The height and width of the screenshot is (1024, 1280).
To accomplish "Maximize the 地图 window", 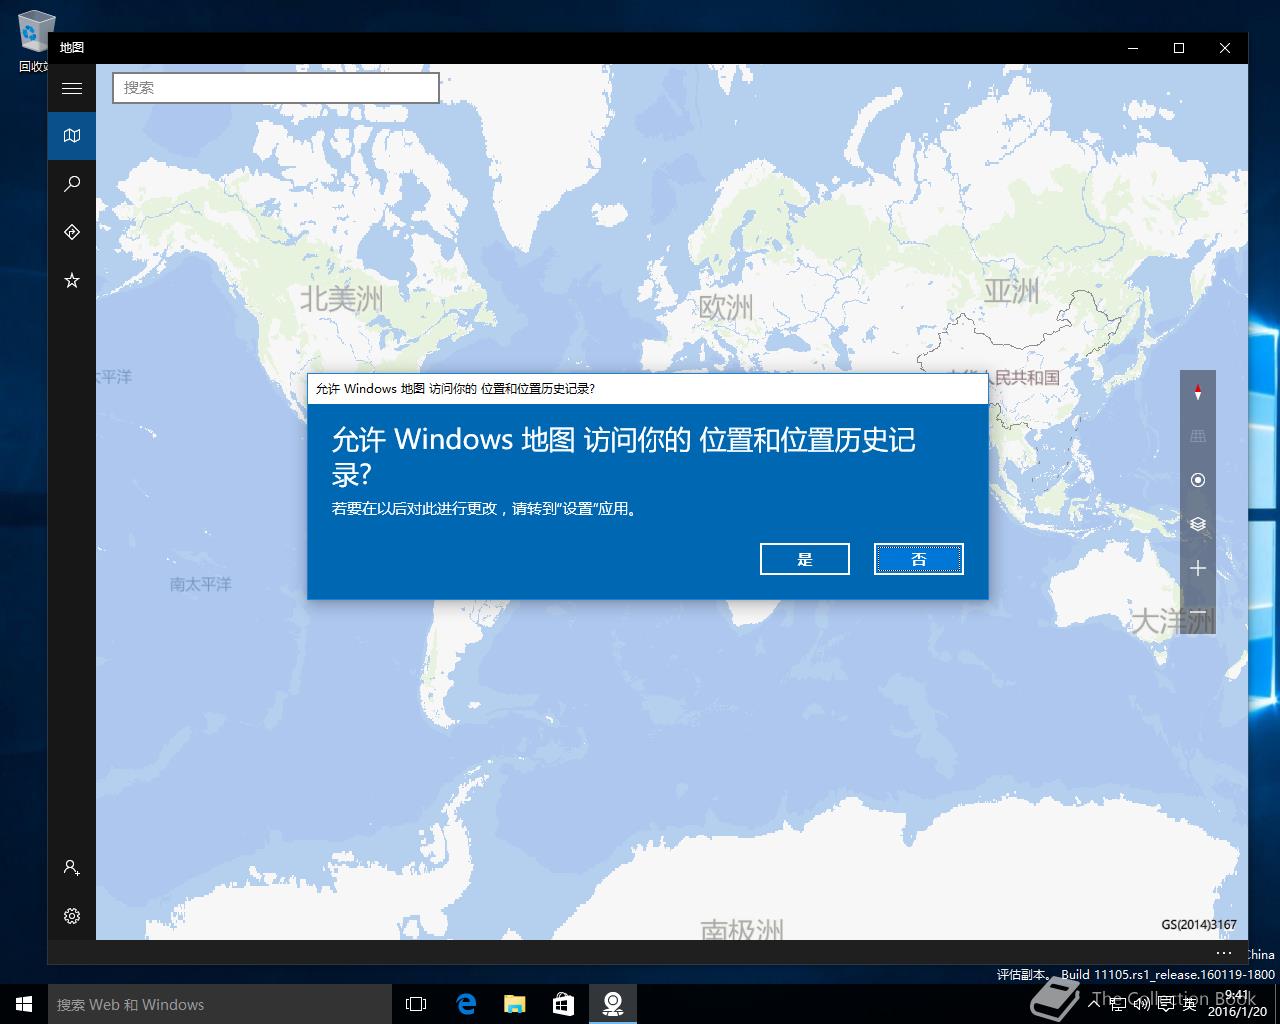I will pyautogui.click(x=1179, y=48).
